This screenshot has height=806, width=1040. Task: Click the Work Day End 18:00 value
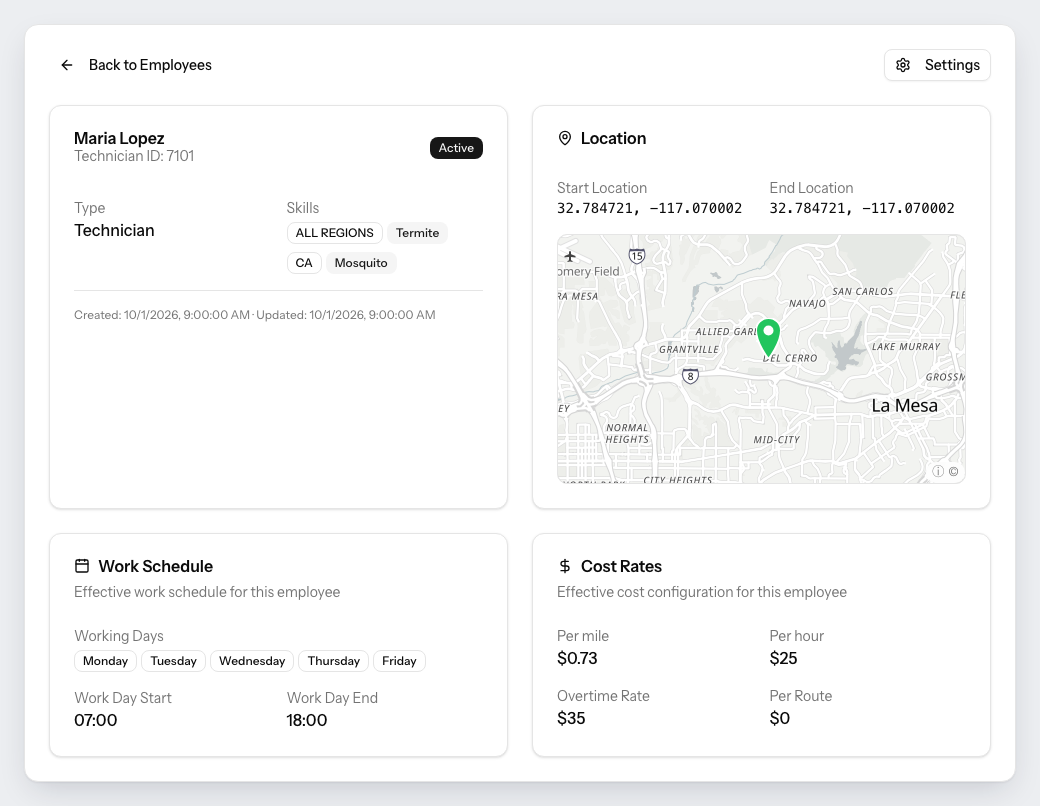click(x=306, y=720)
